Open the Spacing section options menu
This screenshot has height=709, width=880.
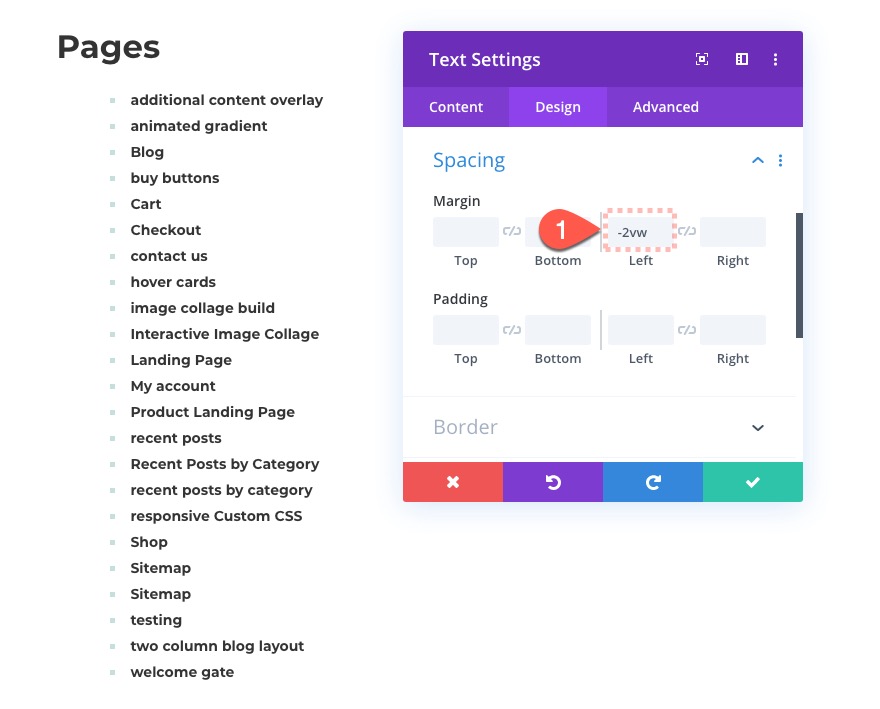(x=781, y=161)
